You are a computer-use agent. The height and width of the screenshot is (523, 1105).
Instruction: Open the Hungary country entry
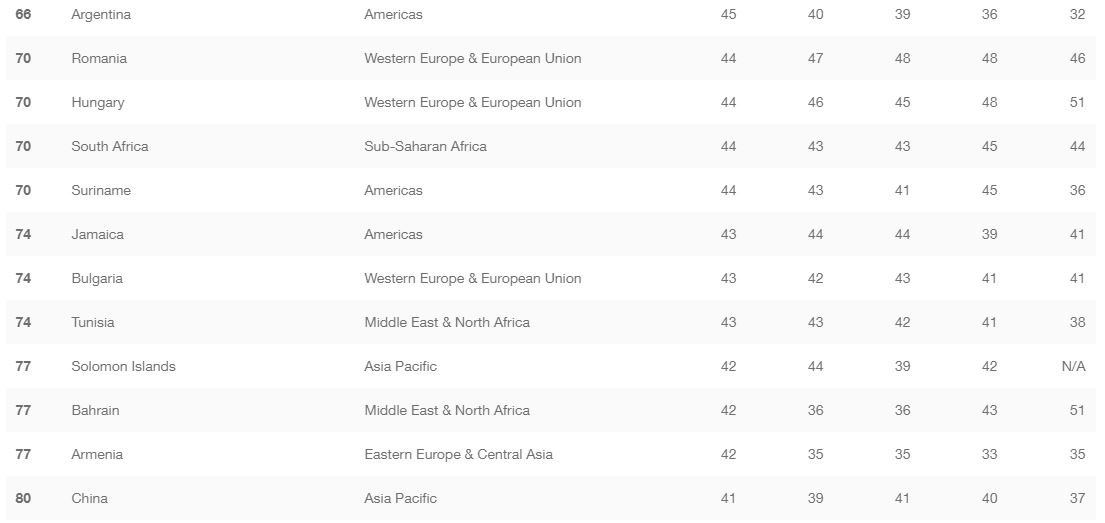click(98, 103)
